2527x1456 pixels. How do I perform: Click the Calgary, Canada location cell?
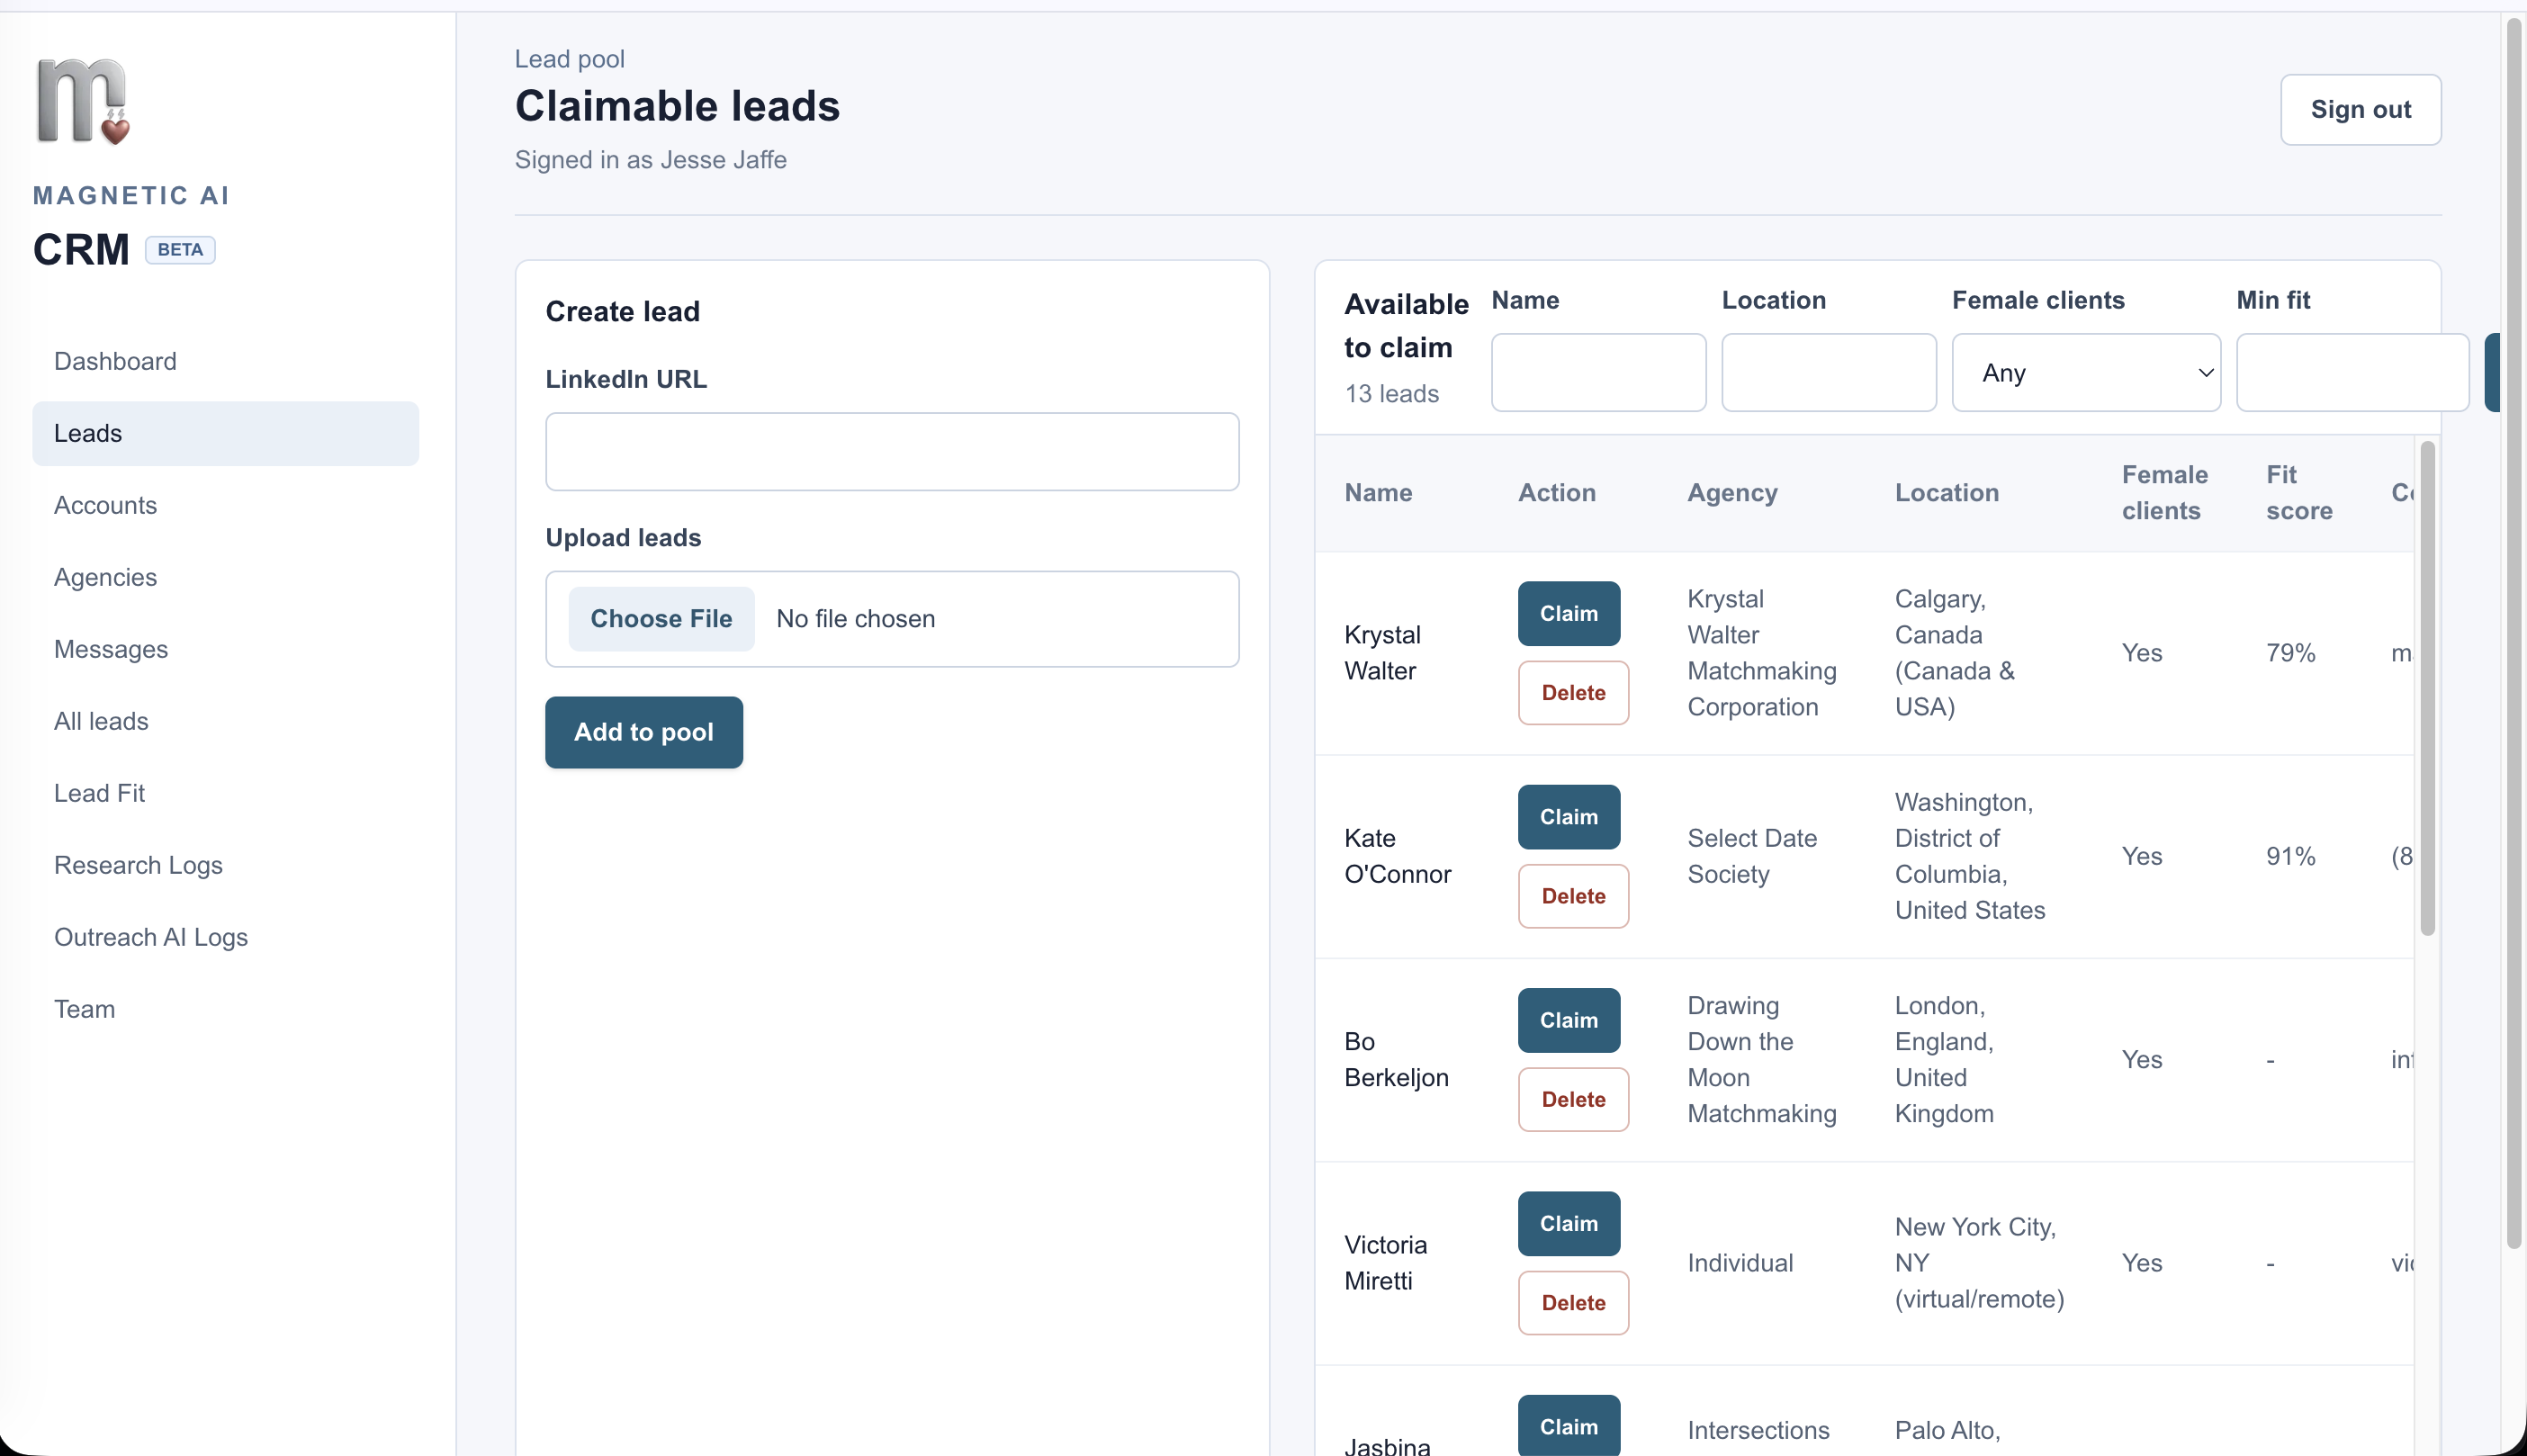tap(1954, 653)
